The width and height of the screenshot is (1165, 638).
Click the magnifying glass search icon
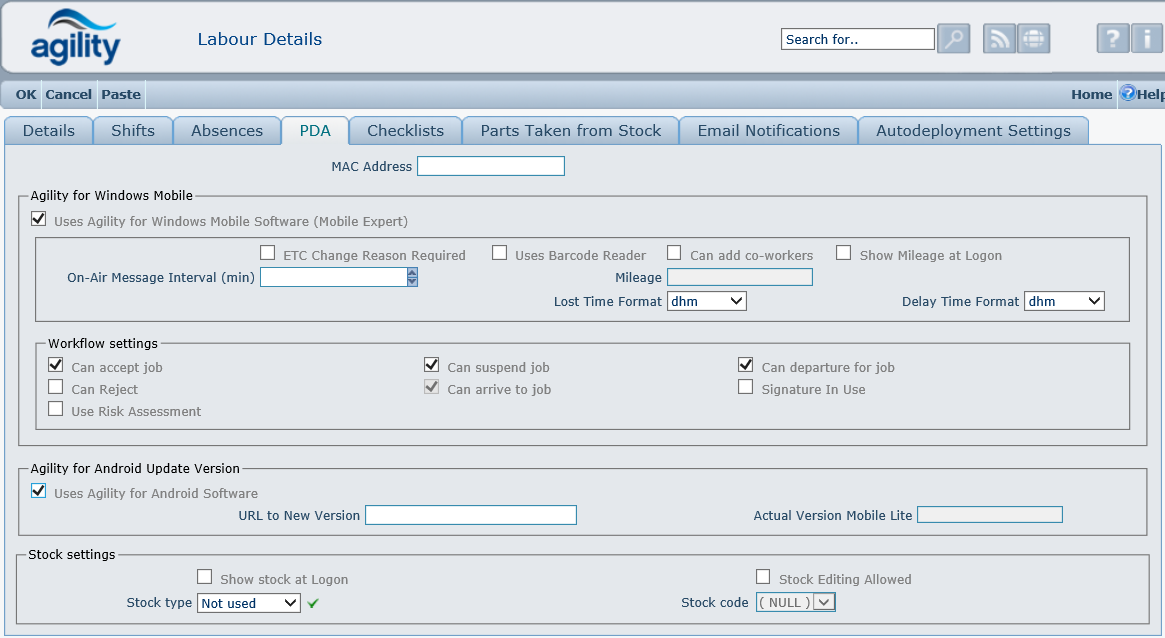click(x=953, y=39)
